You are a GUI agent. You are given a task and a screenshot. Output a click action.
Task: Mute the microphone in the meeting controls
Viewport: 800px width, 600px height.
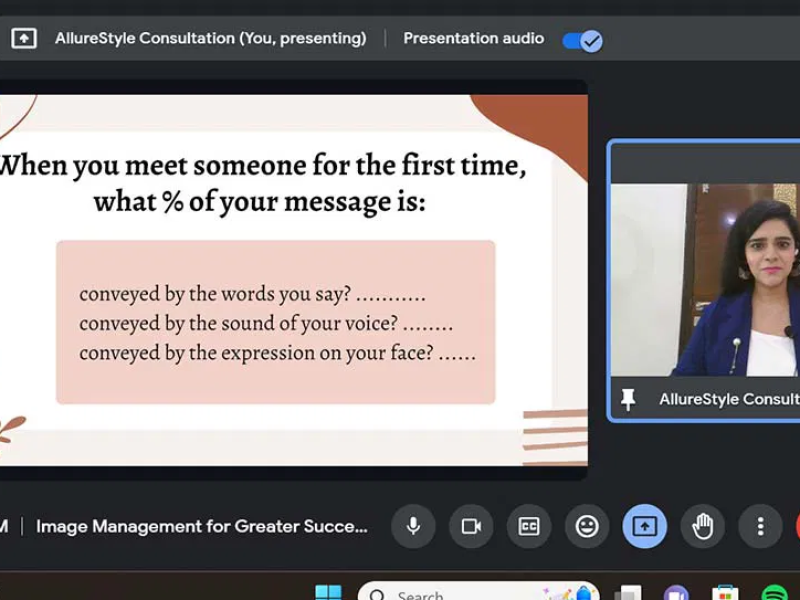point(413,526)
